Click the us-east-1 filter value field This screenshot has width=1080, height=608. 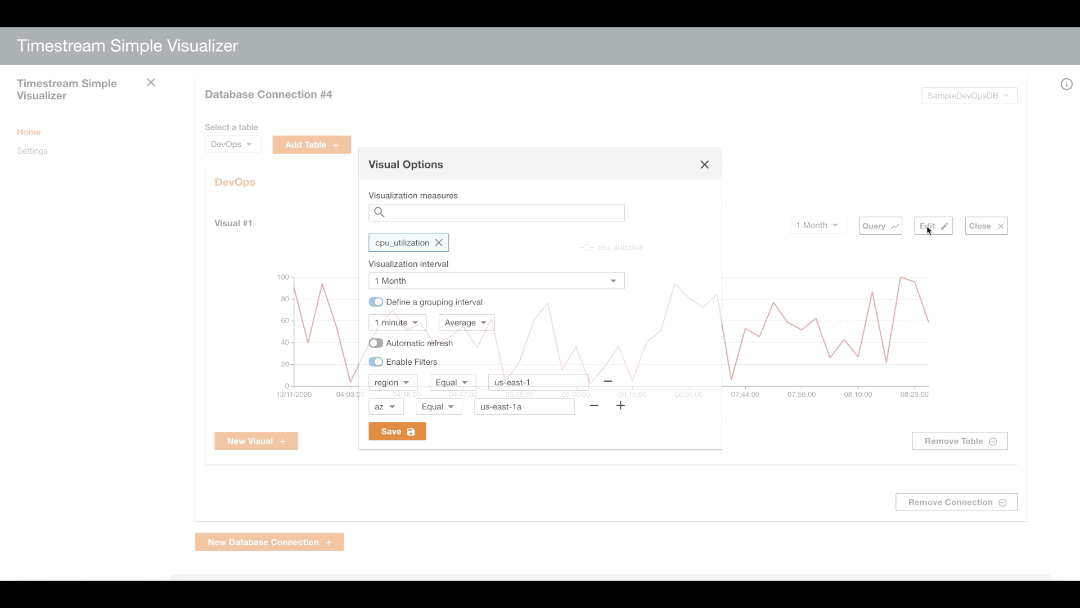538,382
